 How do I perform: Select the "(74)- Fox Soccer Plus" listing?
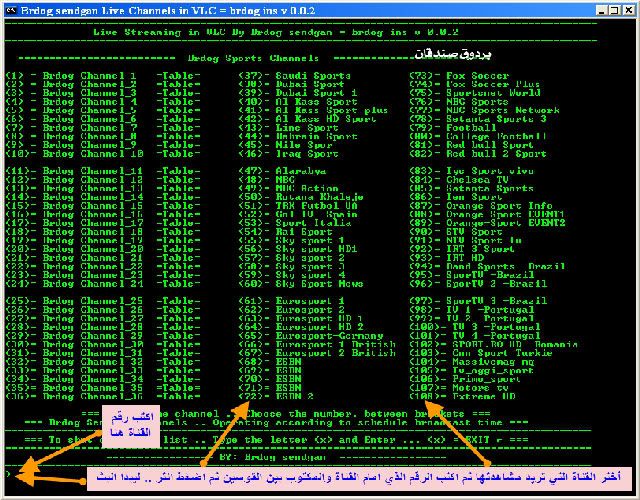coord(475,84)
